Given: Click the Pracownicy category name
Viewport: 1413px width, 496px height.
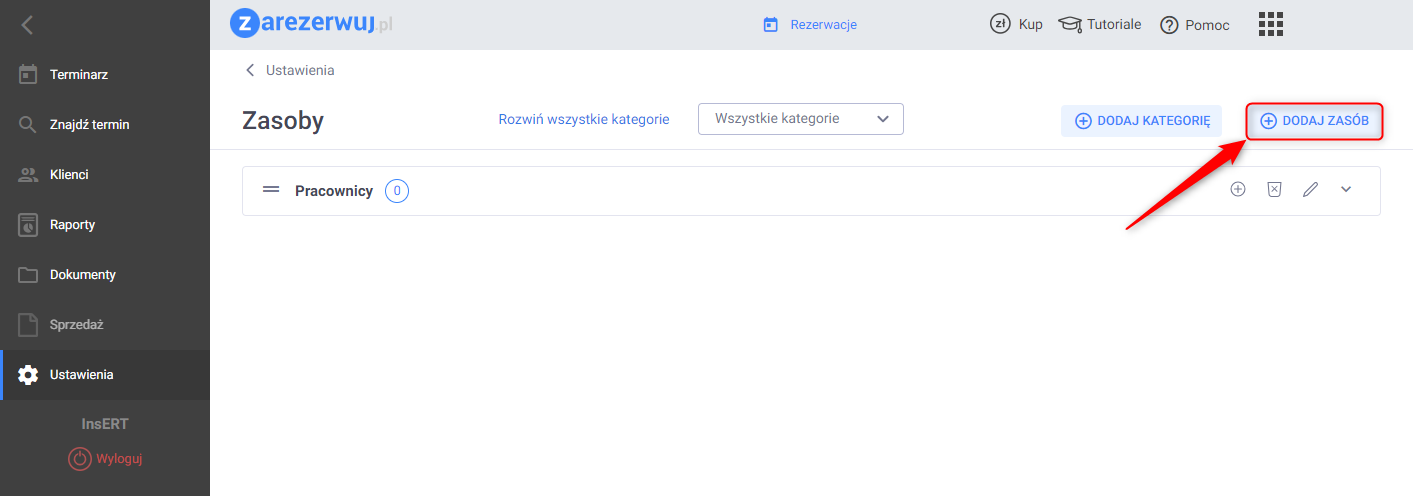Looking at the screenshot, I should point(334,190).
